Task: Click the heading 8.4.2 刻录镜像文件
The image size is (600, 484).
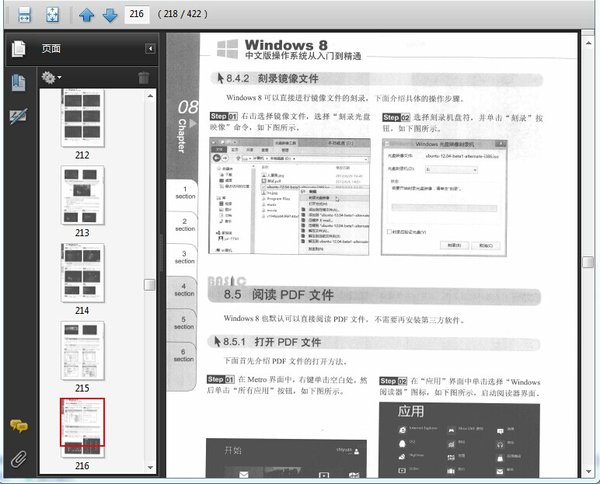Action: tap(272, 78)
